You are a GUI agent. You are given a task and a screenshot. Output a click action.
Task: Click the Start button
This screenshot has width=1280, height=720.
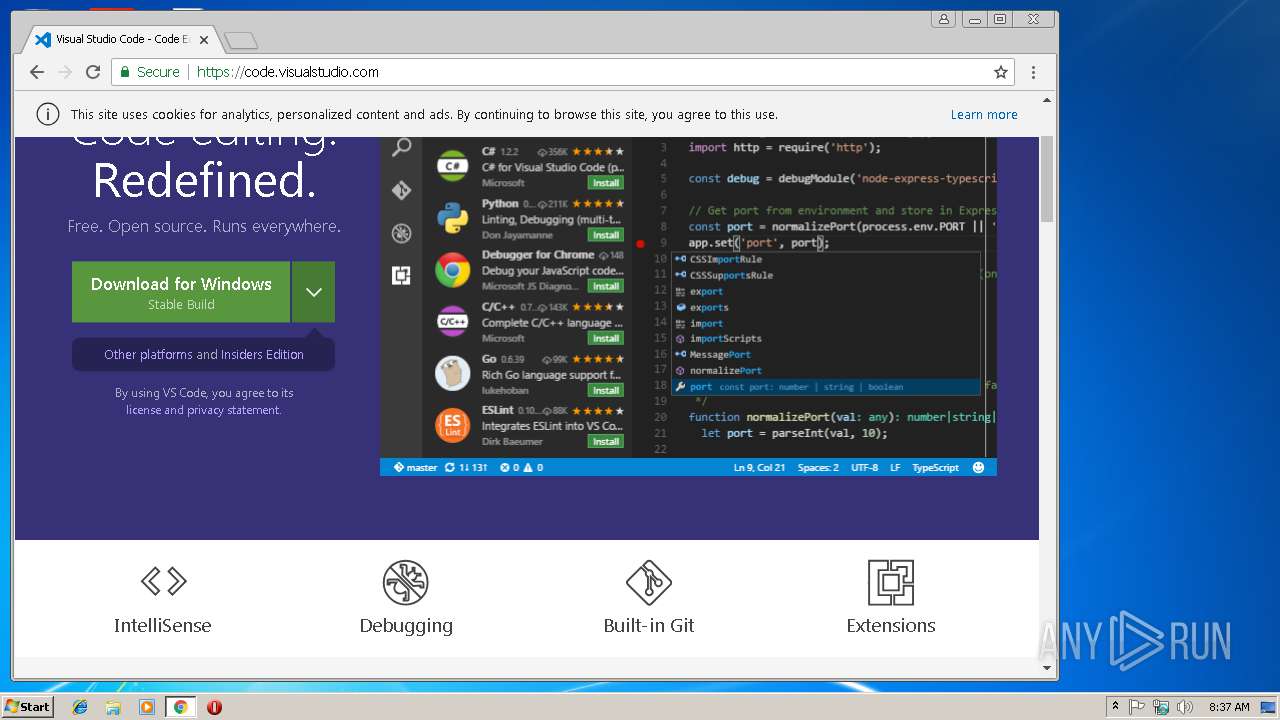27,707
